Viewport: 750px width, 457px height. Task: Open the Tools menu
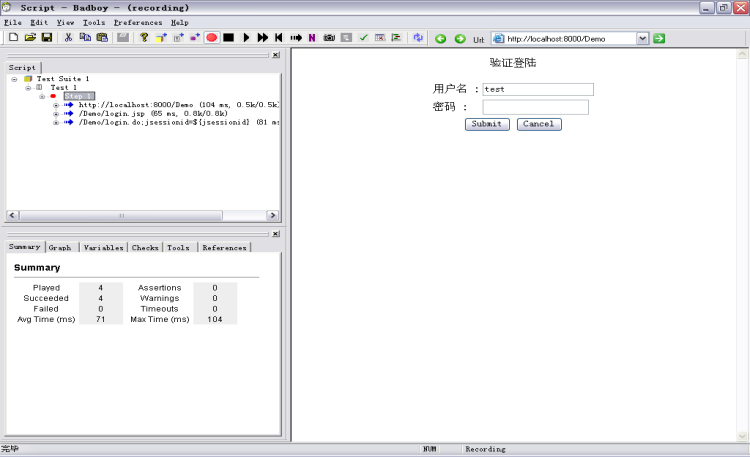point(94,22)
